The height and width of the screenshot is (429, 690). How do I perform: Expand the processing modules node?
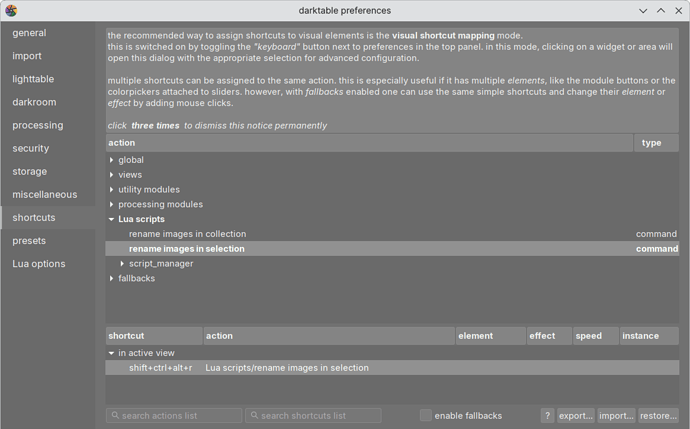pyautogui.click(x=112, y=204)
